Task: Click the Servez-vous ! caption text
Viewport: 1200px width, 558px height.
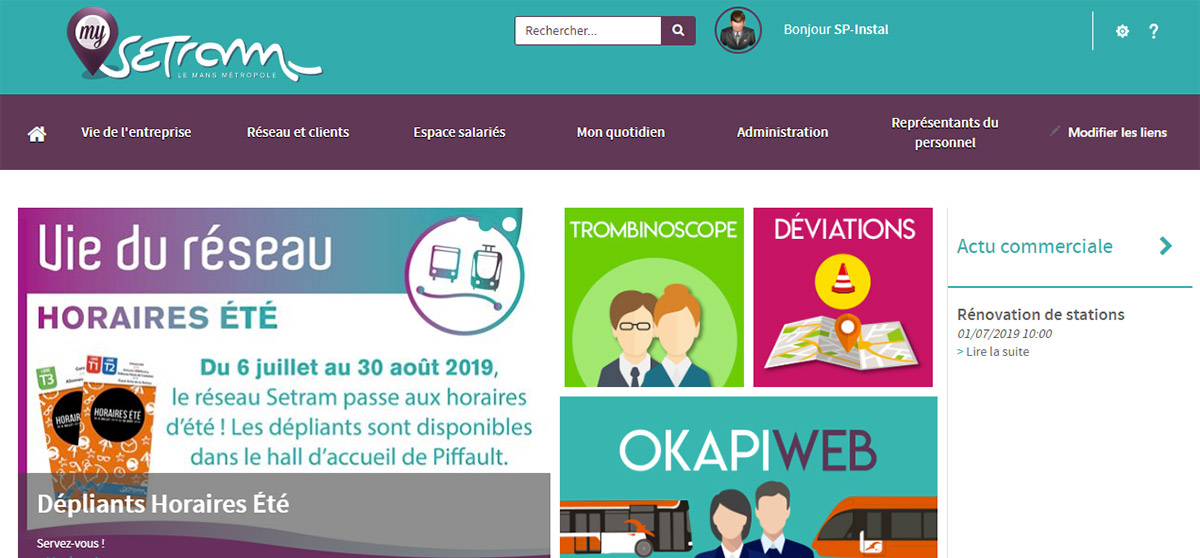Action: [70, 544]
